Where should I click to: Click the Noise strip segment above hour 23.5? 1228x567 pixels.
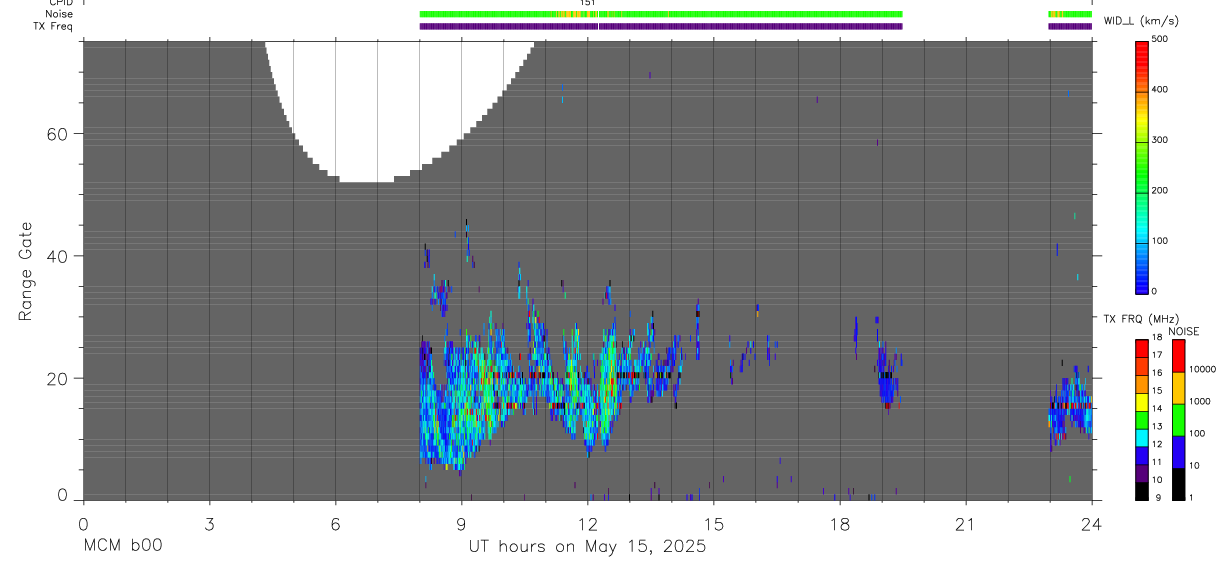(x=1070, y=14)
